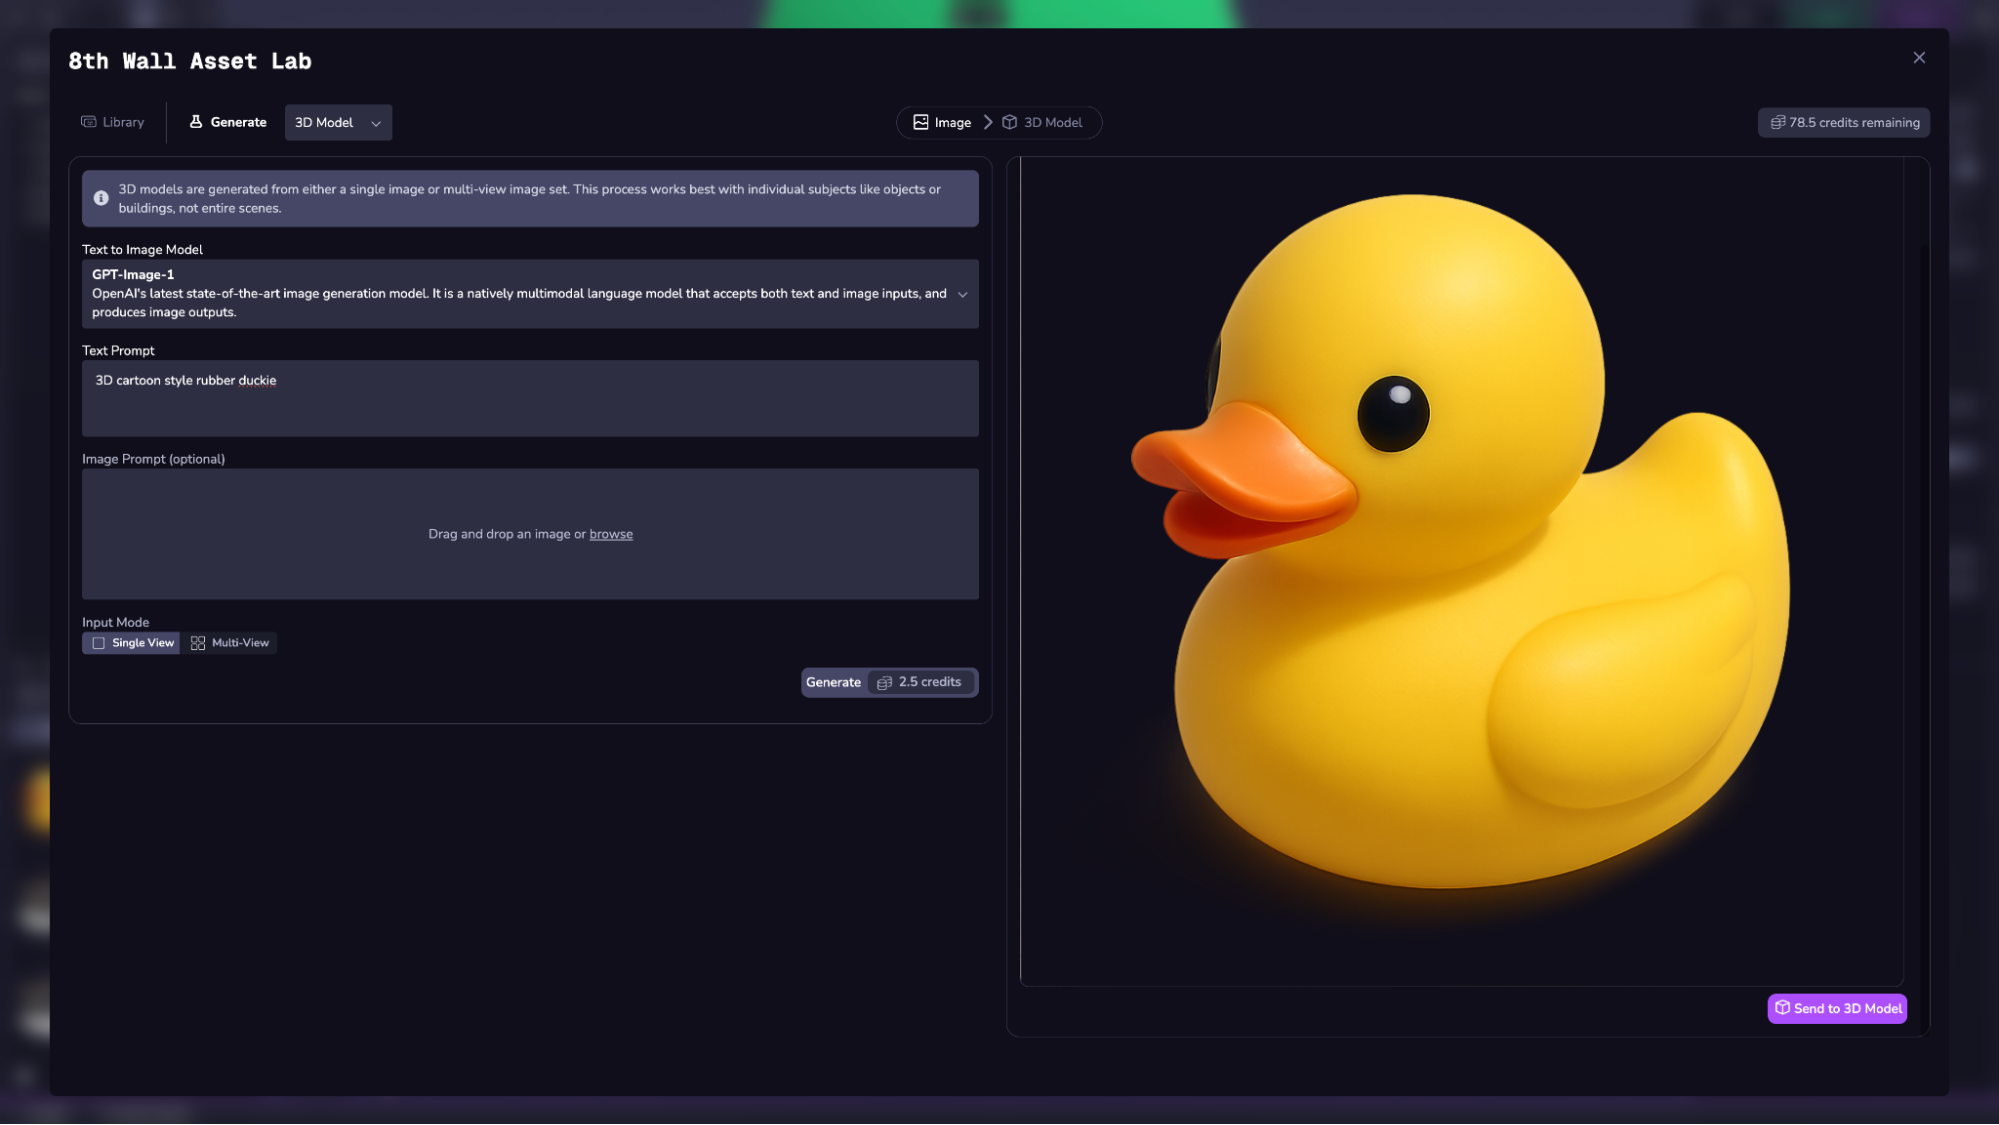This screenshot has width=1999, height=1125.
Task: Click the Multi-View grid icon
Action: tap(198, 643)
